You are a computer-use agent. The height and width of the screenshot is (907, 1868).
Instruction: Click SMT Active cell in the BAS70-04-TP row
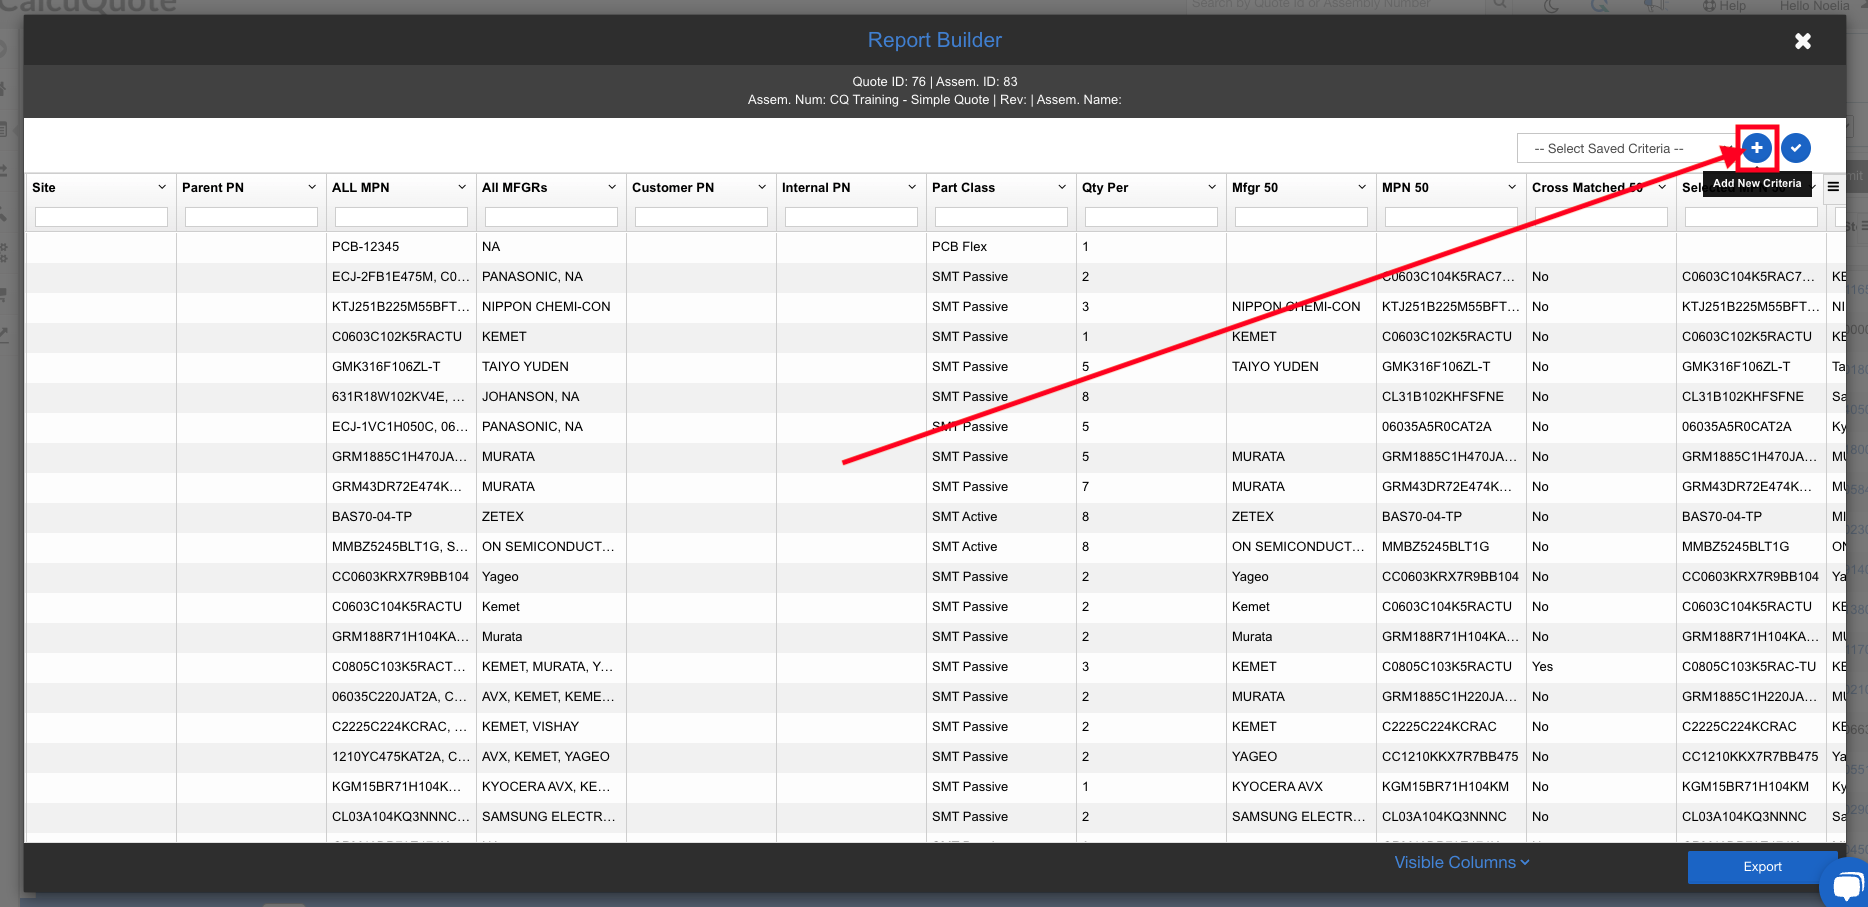click(x=1001, y=517)
